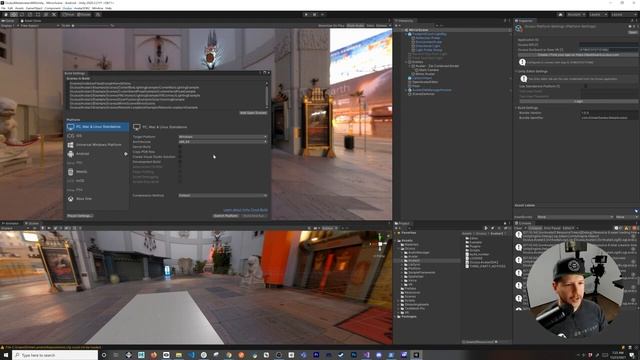Screen dimensions: 640x360
Task: Toggle Maximize On Play in Game view
Action: tap(331, 25)
